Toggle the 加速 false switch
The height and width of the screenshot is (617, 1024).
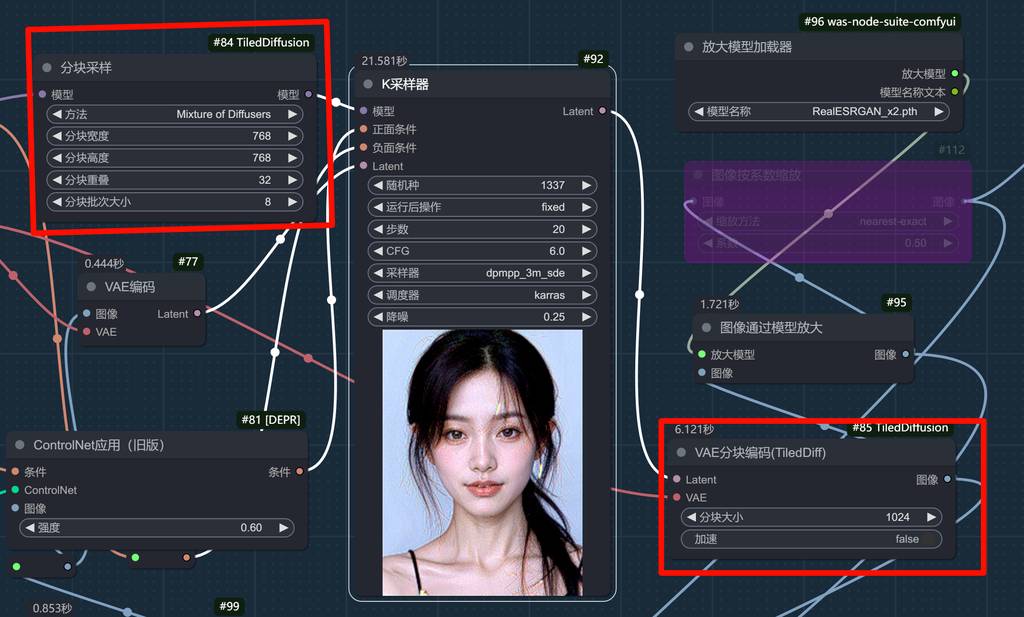[811, 539]
